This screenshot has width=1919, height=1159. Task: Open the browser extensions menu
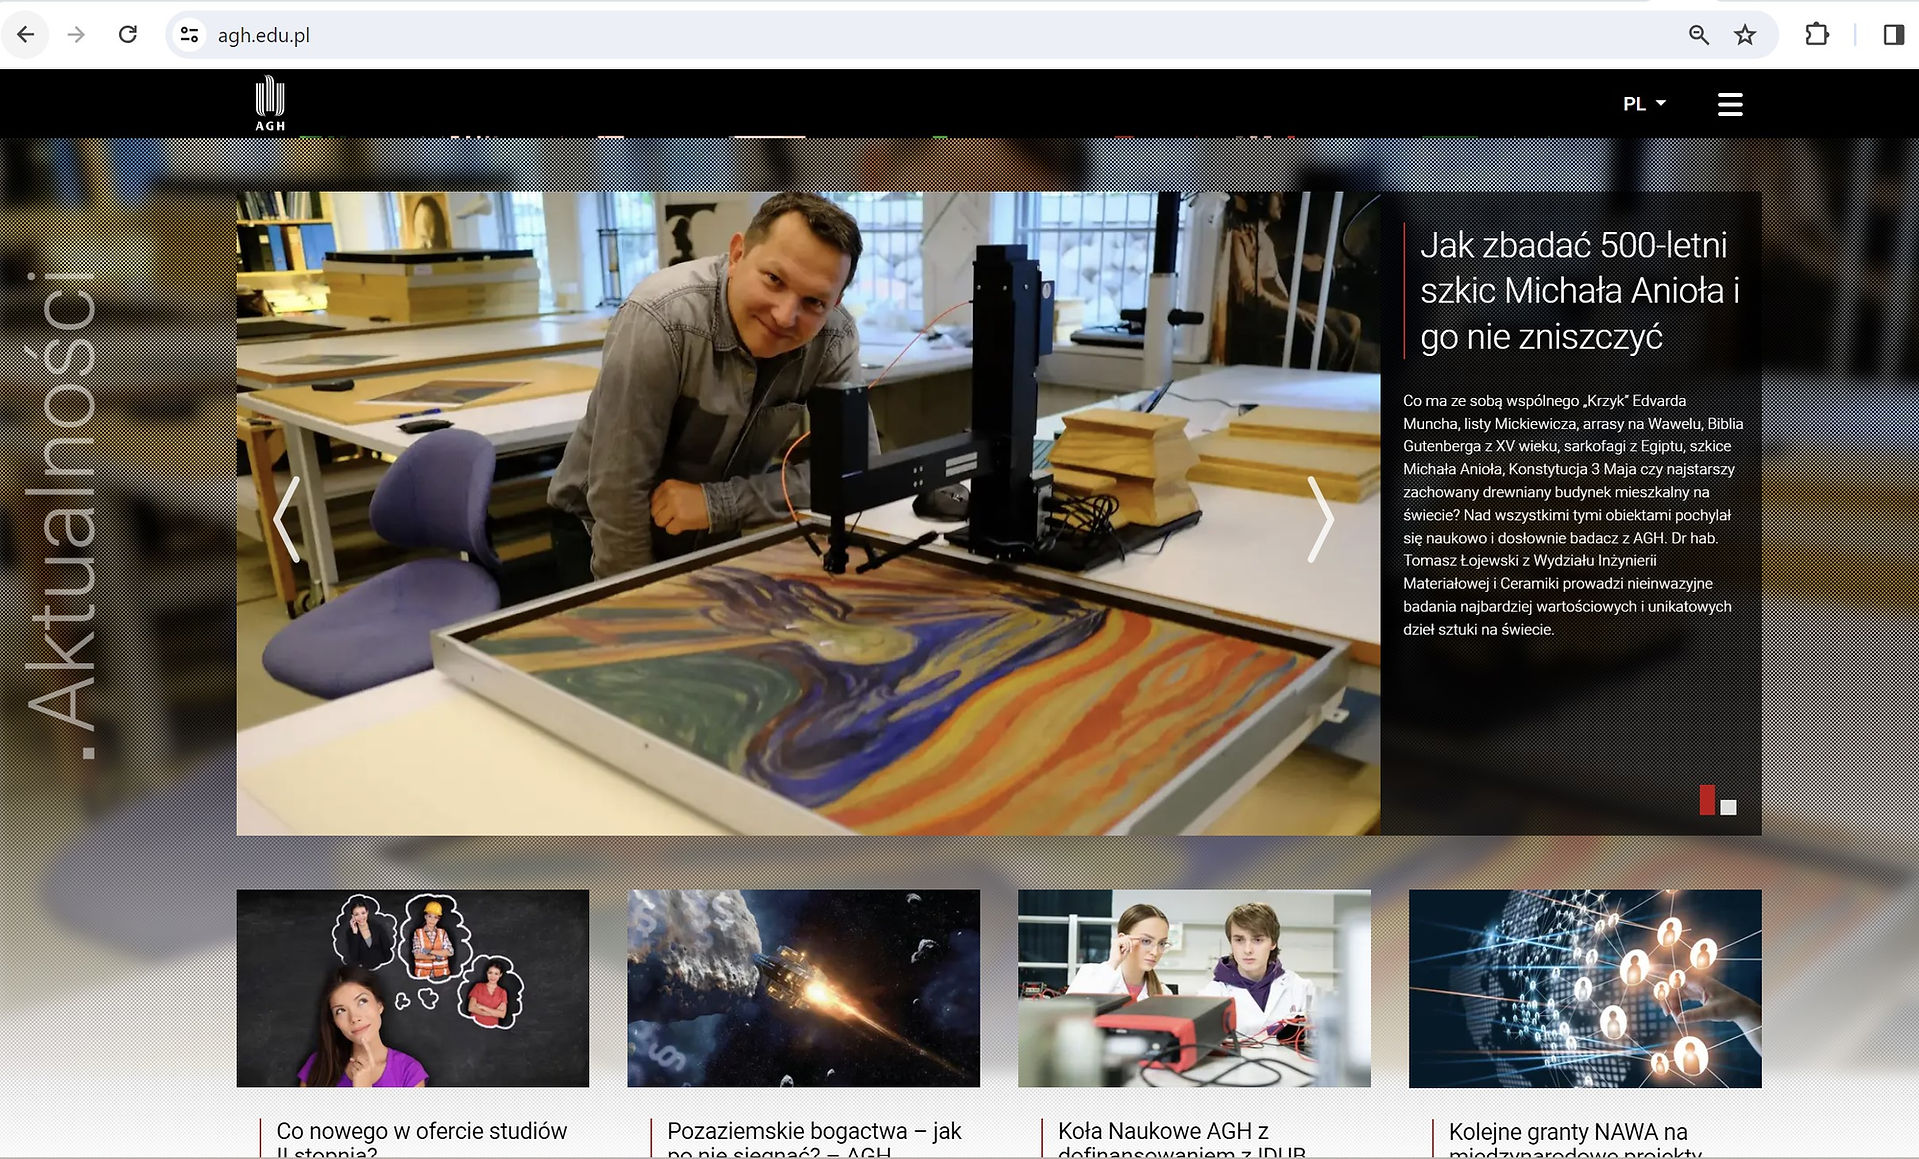coord(1816,35)
